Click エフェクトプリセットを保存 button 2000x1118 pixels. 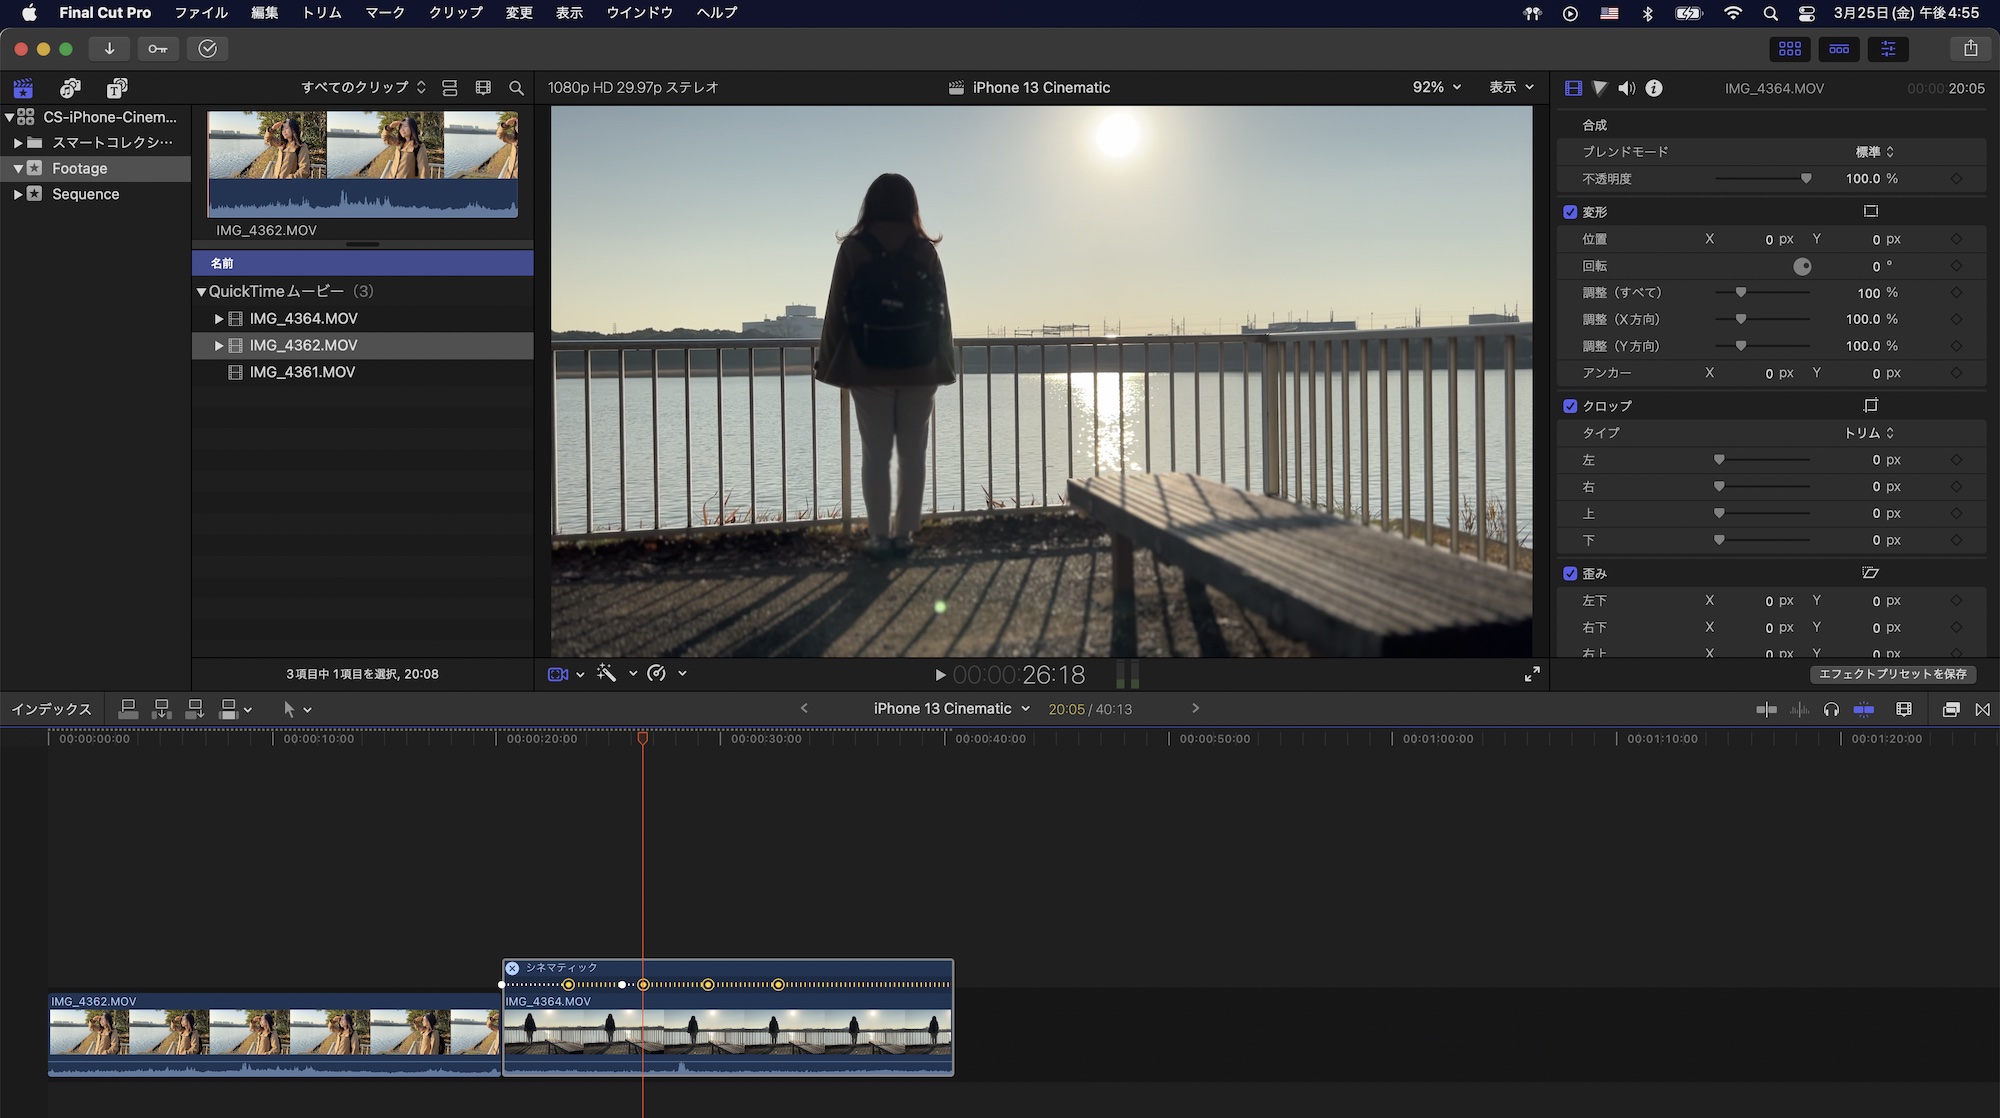coord(1892,674)
